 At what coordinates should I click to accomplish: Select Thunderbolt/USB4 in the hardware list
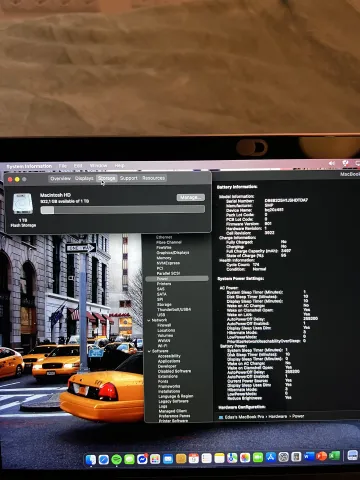(174, 310)
